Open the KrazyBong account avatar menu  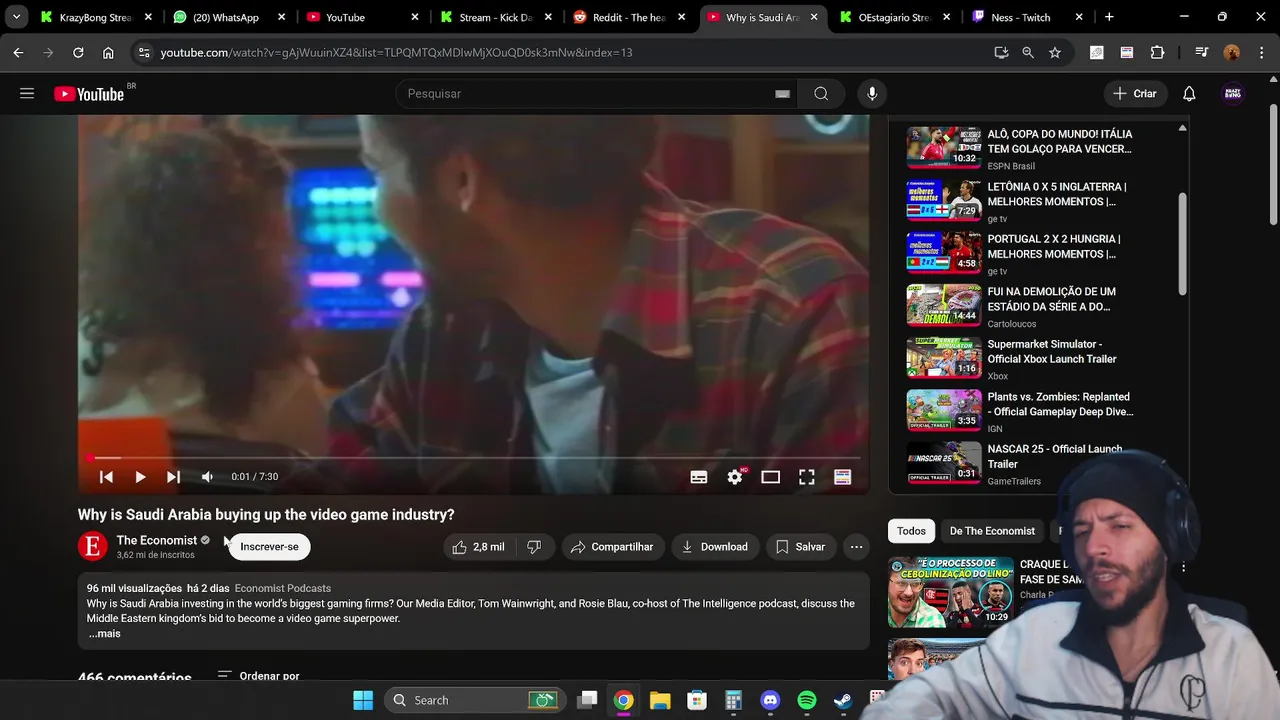coord(1233,94)
